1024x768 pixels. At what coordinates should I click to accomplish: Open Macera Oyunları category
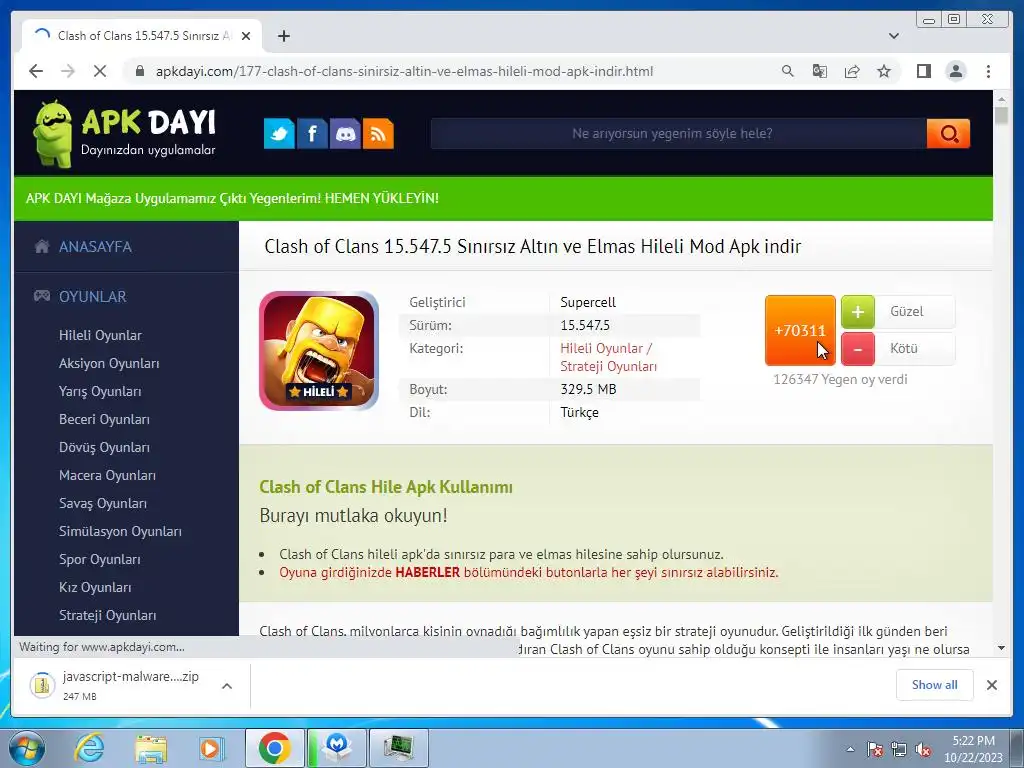[x=107, y=475]
